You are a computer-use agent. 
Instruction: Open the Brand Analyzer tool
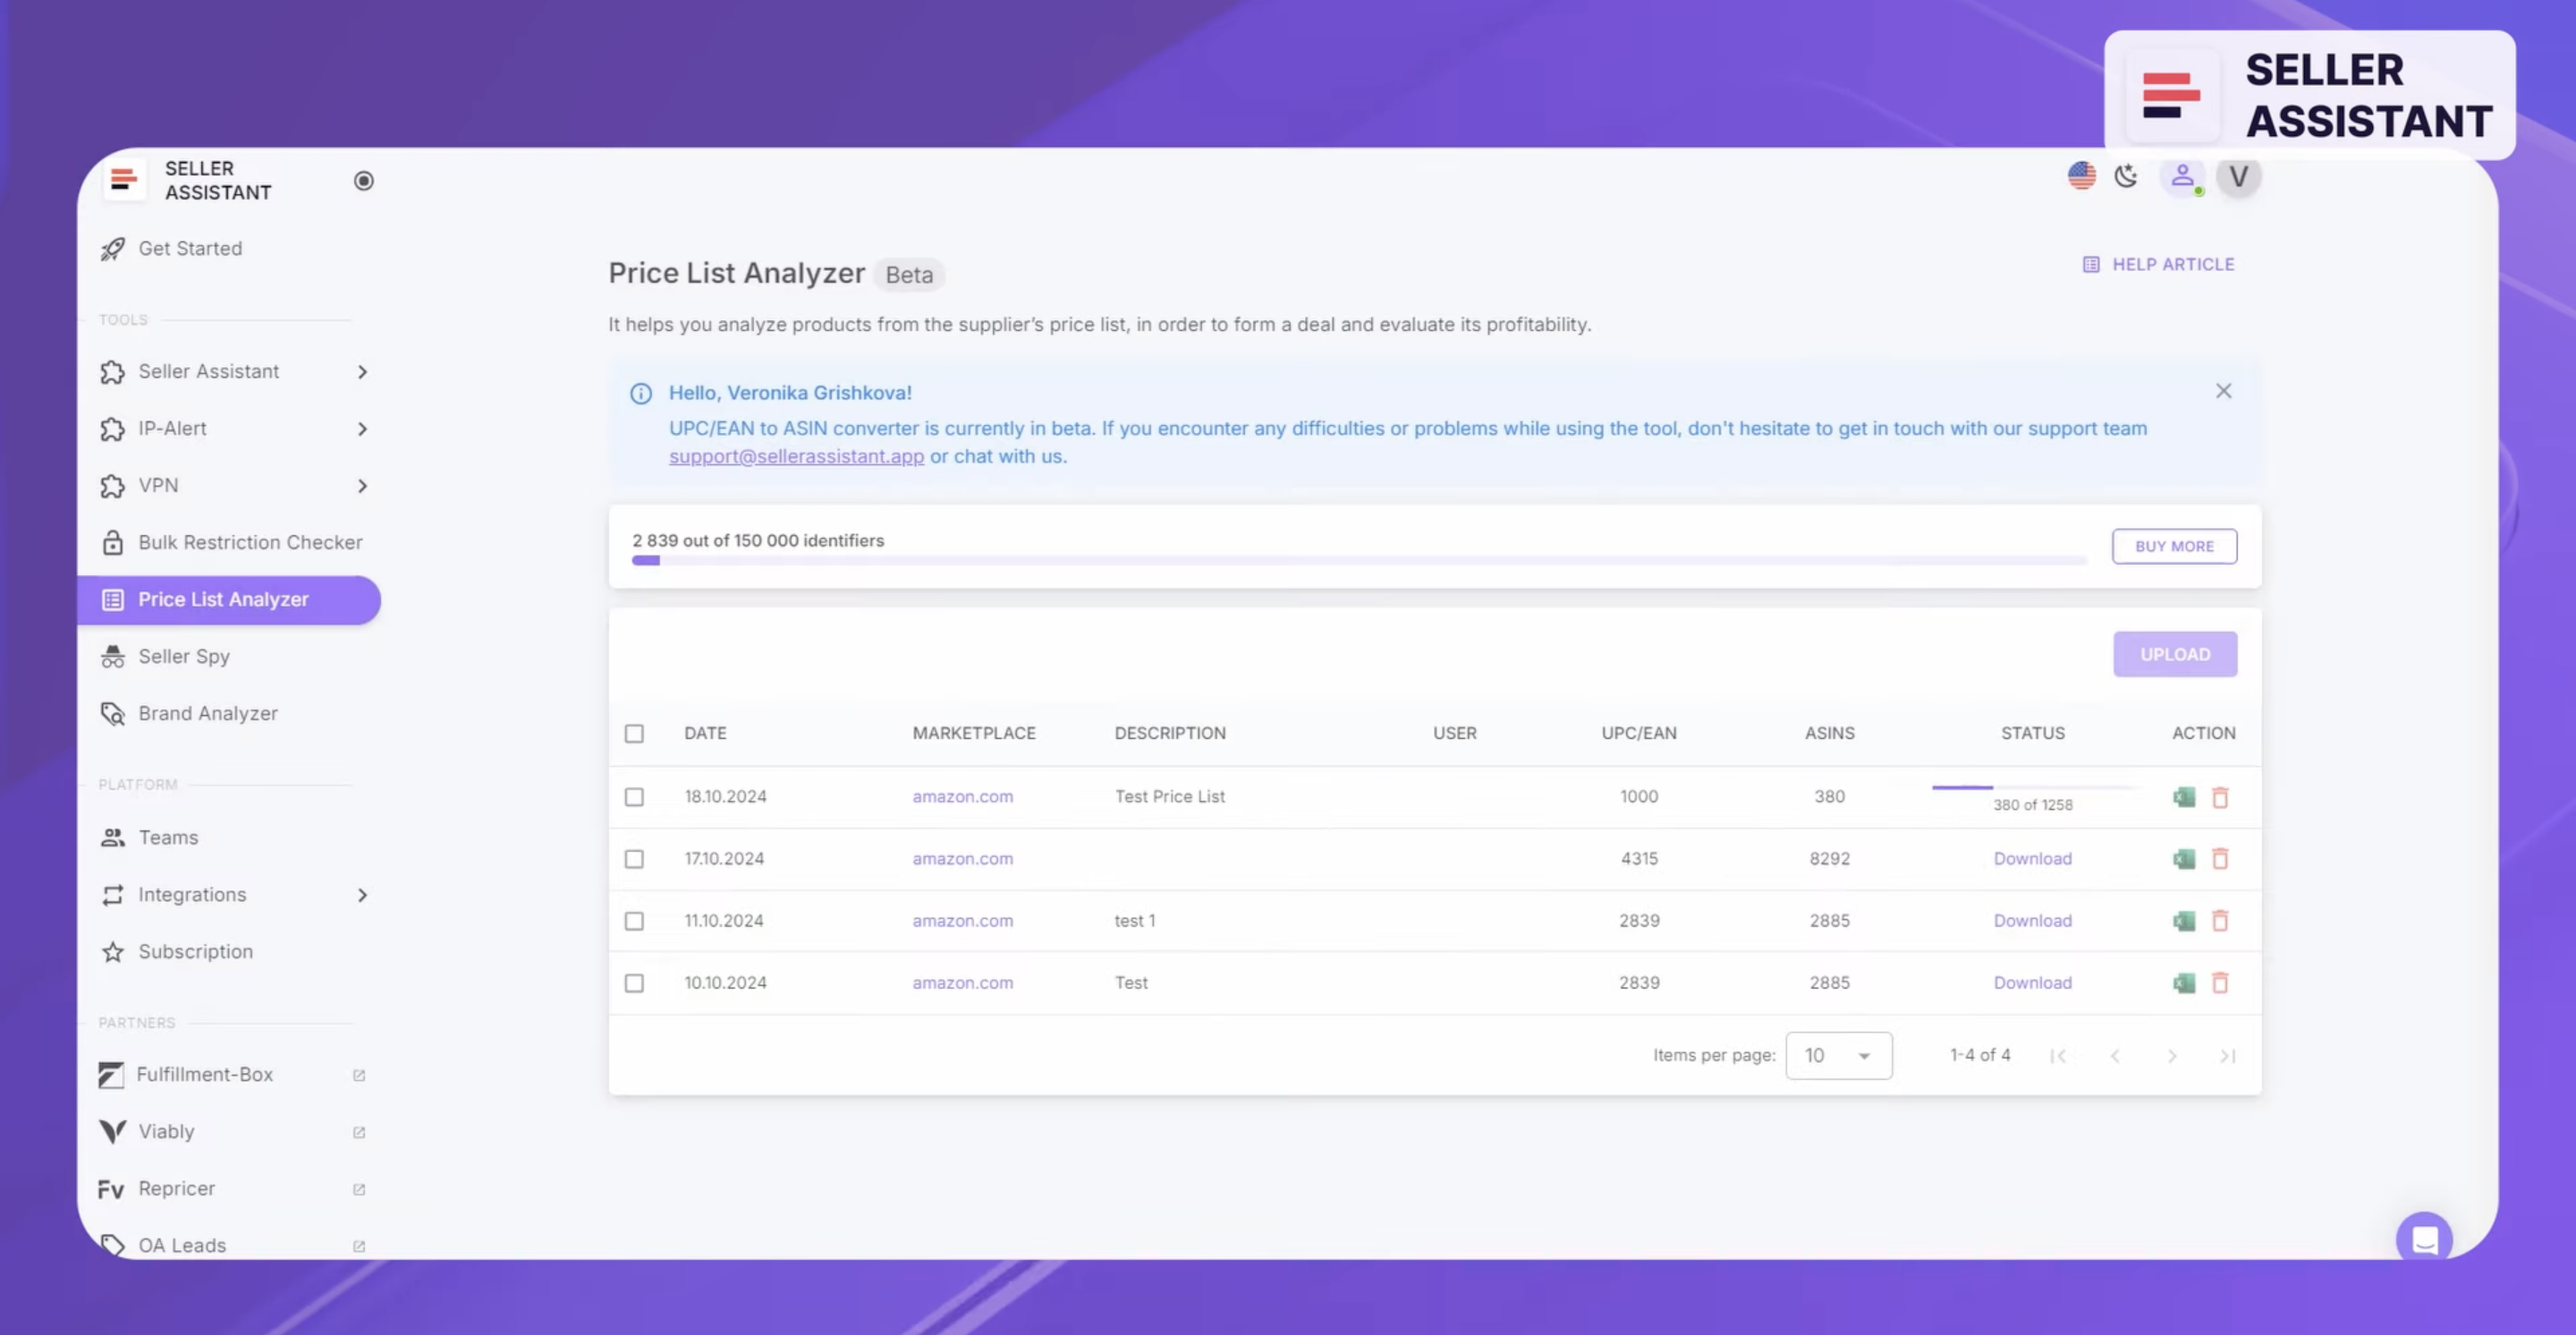(207, 713)
